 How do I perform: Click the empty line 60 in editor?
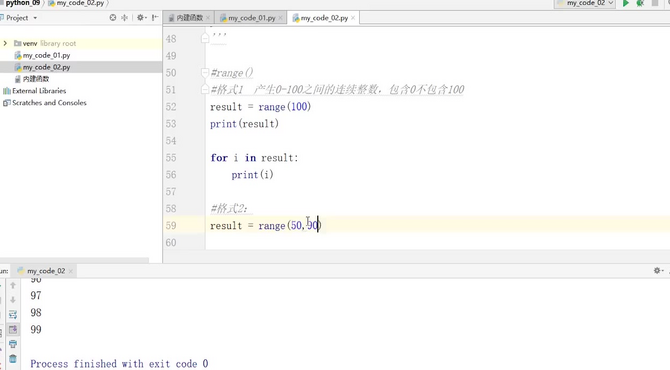(438, 243)
